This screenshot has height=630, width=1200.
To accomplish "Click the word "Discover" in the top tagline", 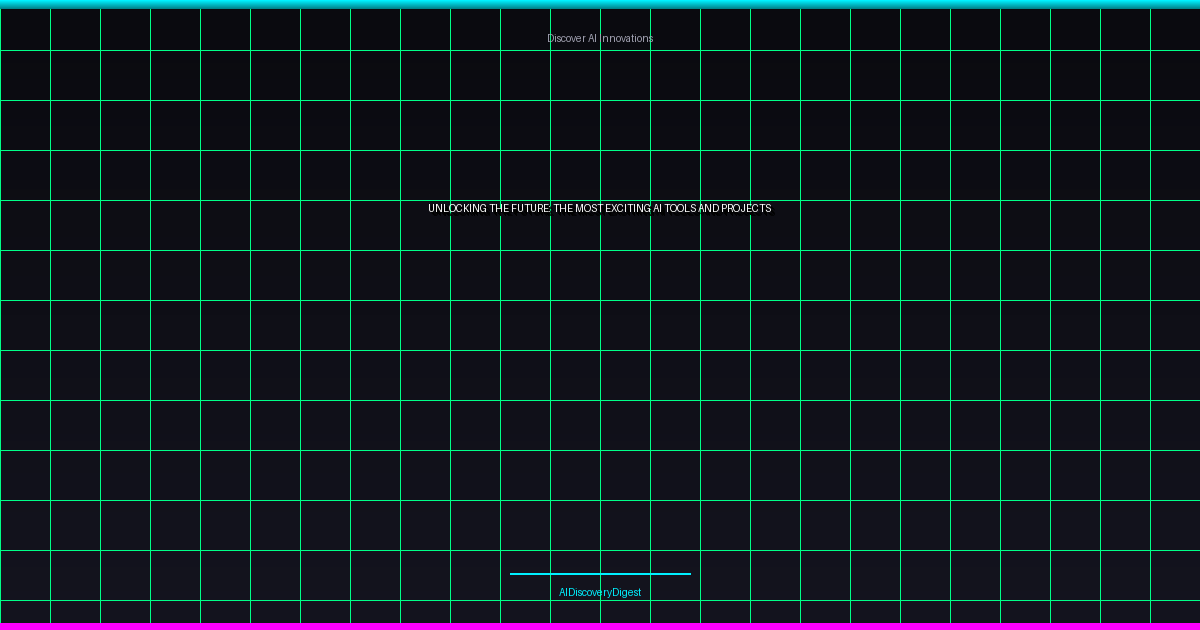I will [x=566, y=38].
